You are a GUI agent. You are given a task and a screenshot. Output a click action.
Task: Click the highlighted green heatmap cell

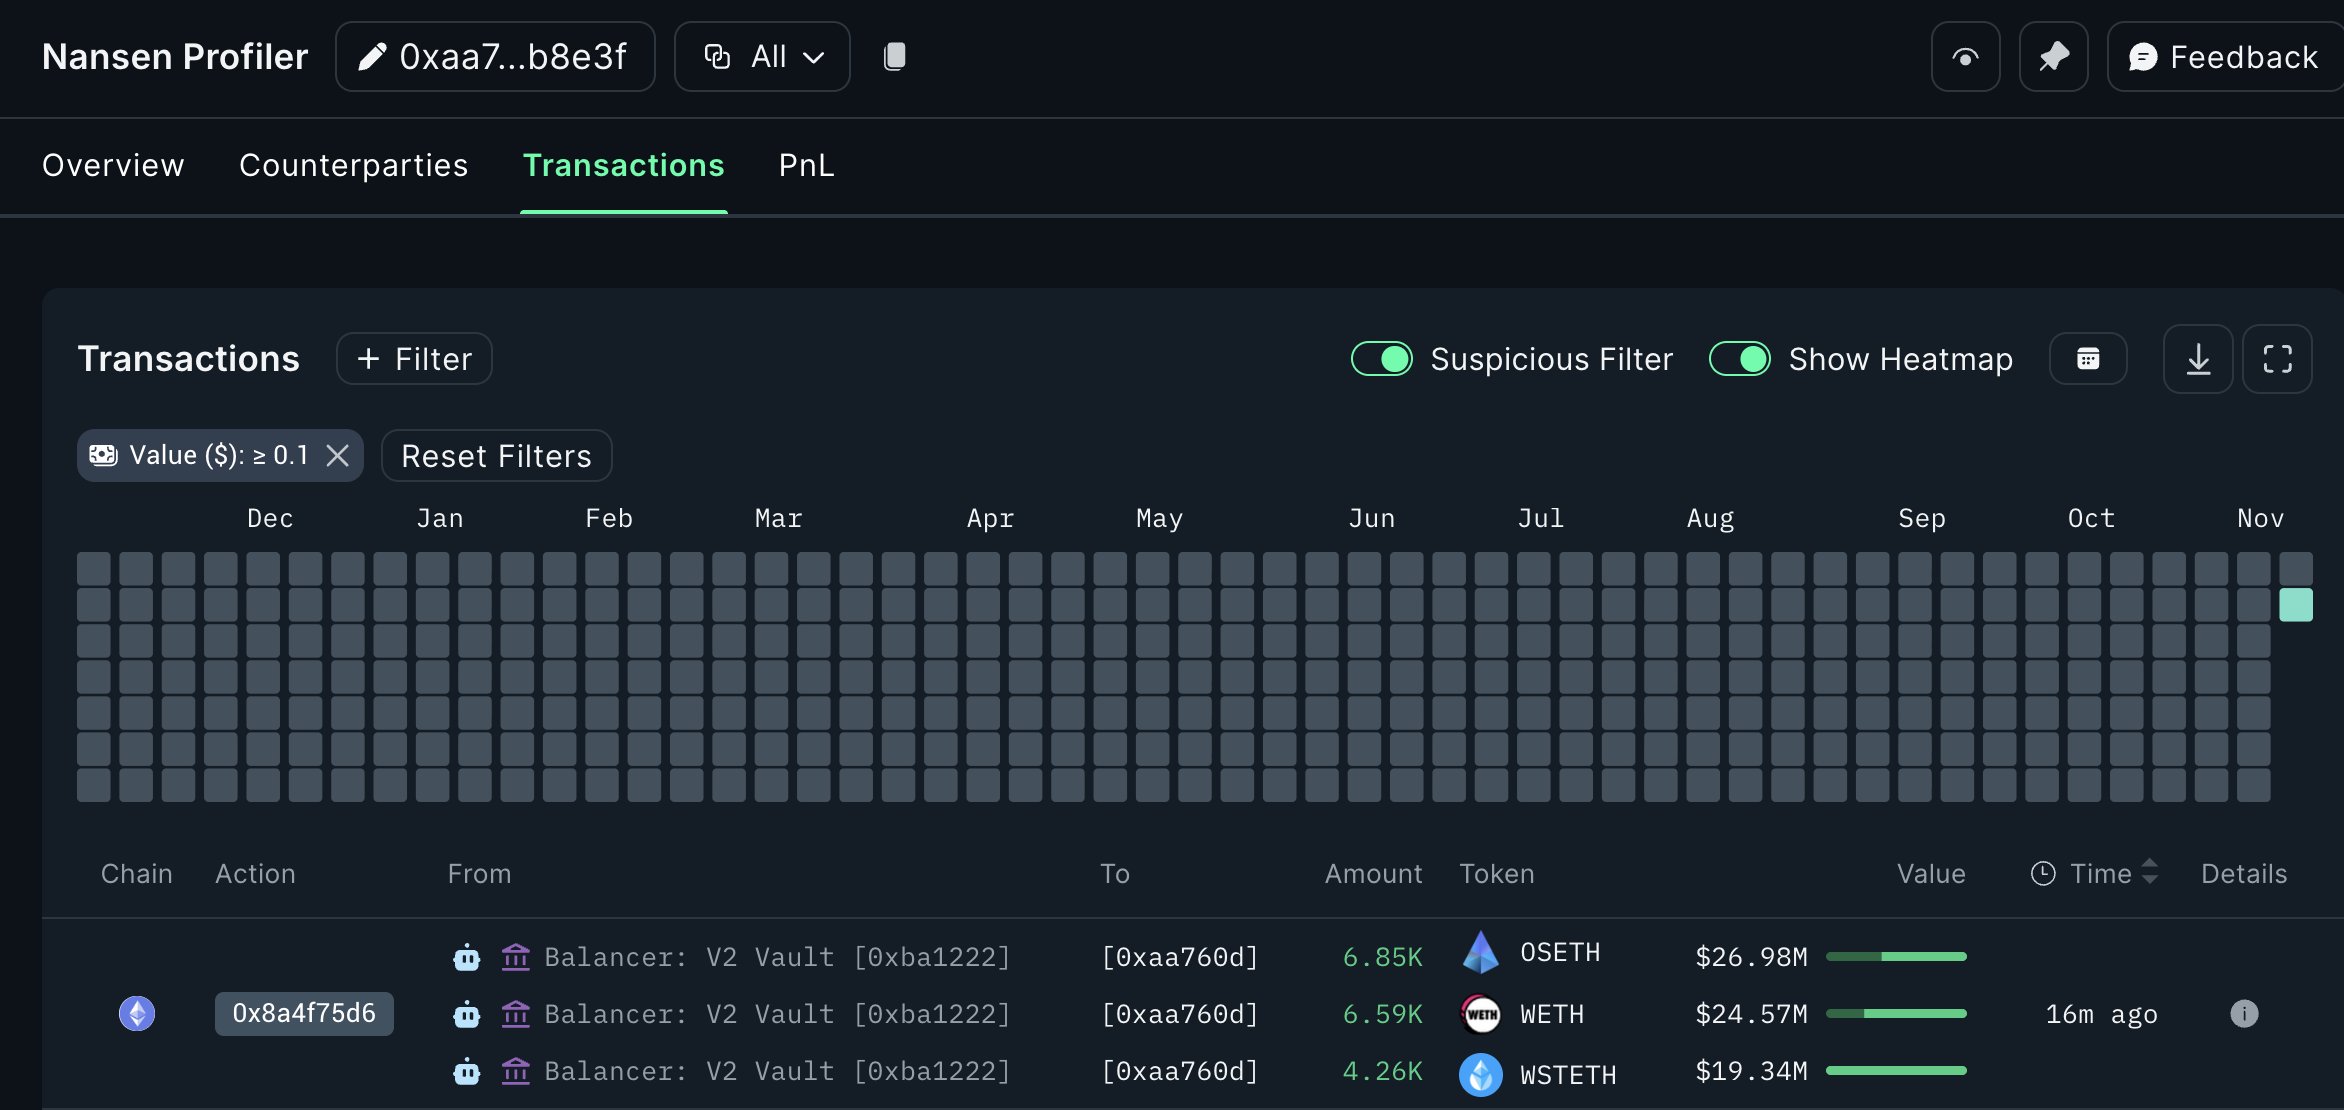coord(2296,605)
